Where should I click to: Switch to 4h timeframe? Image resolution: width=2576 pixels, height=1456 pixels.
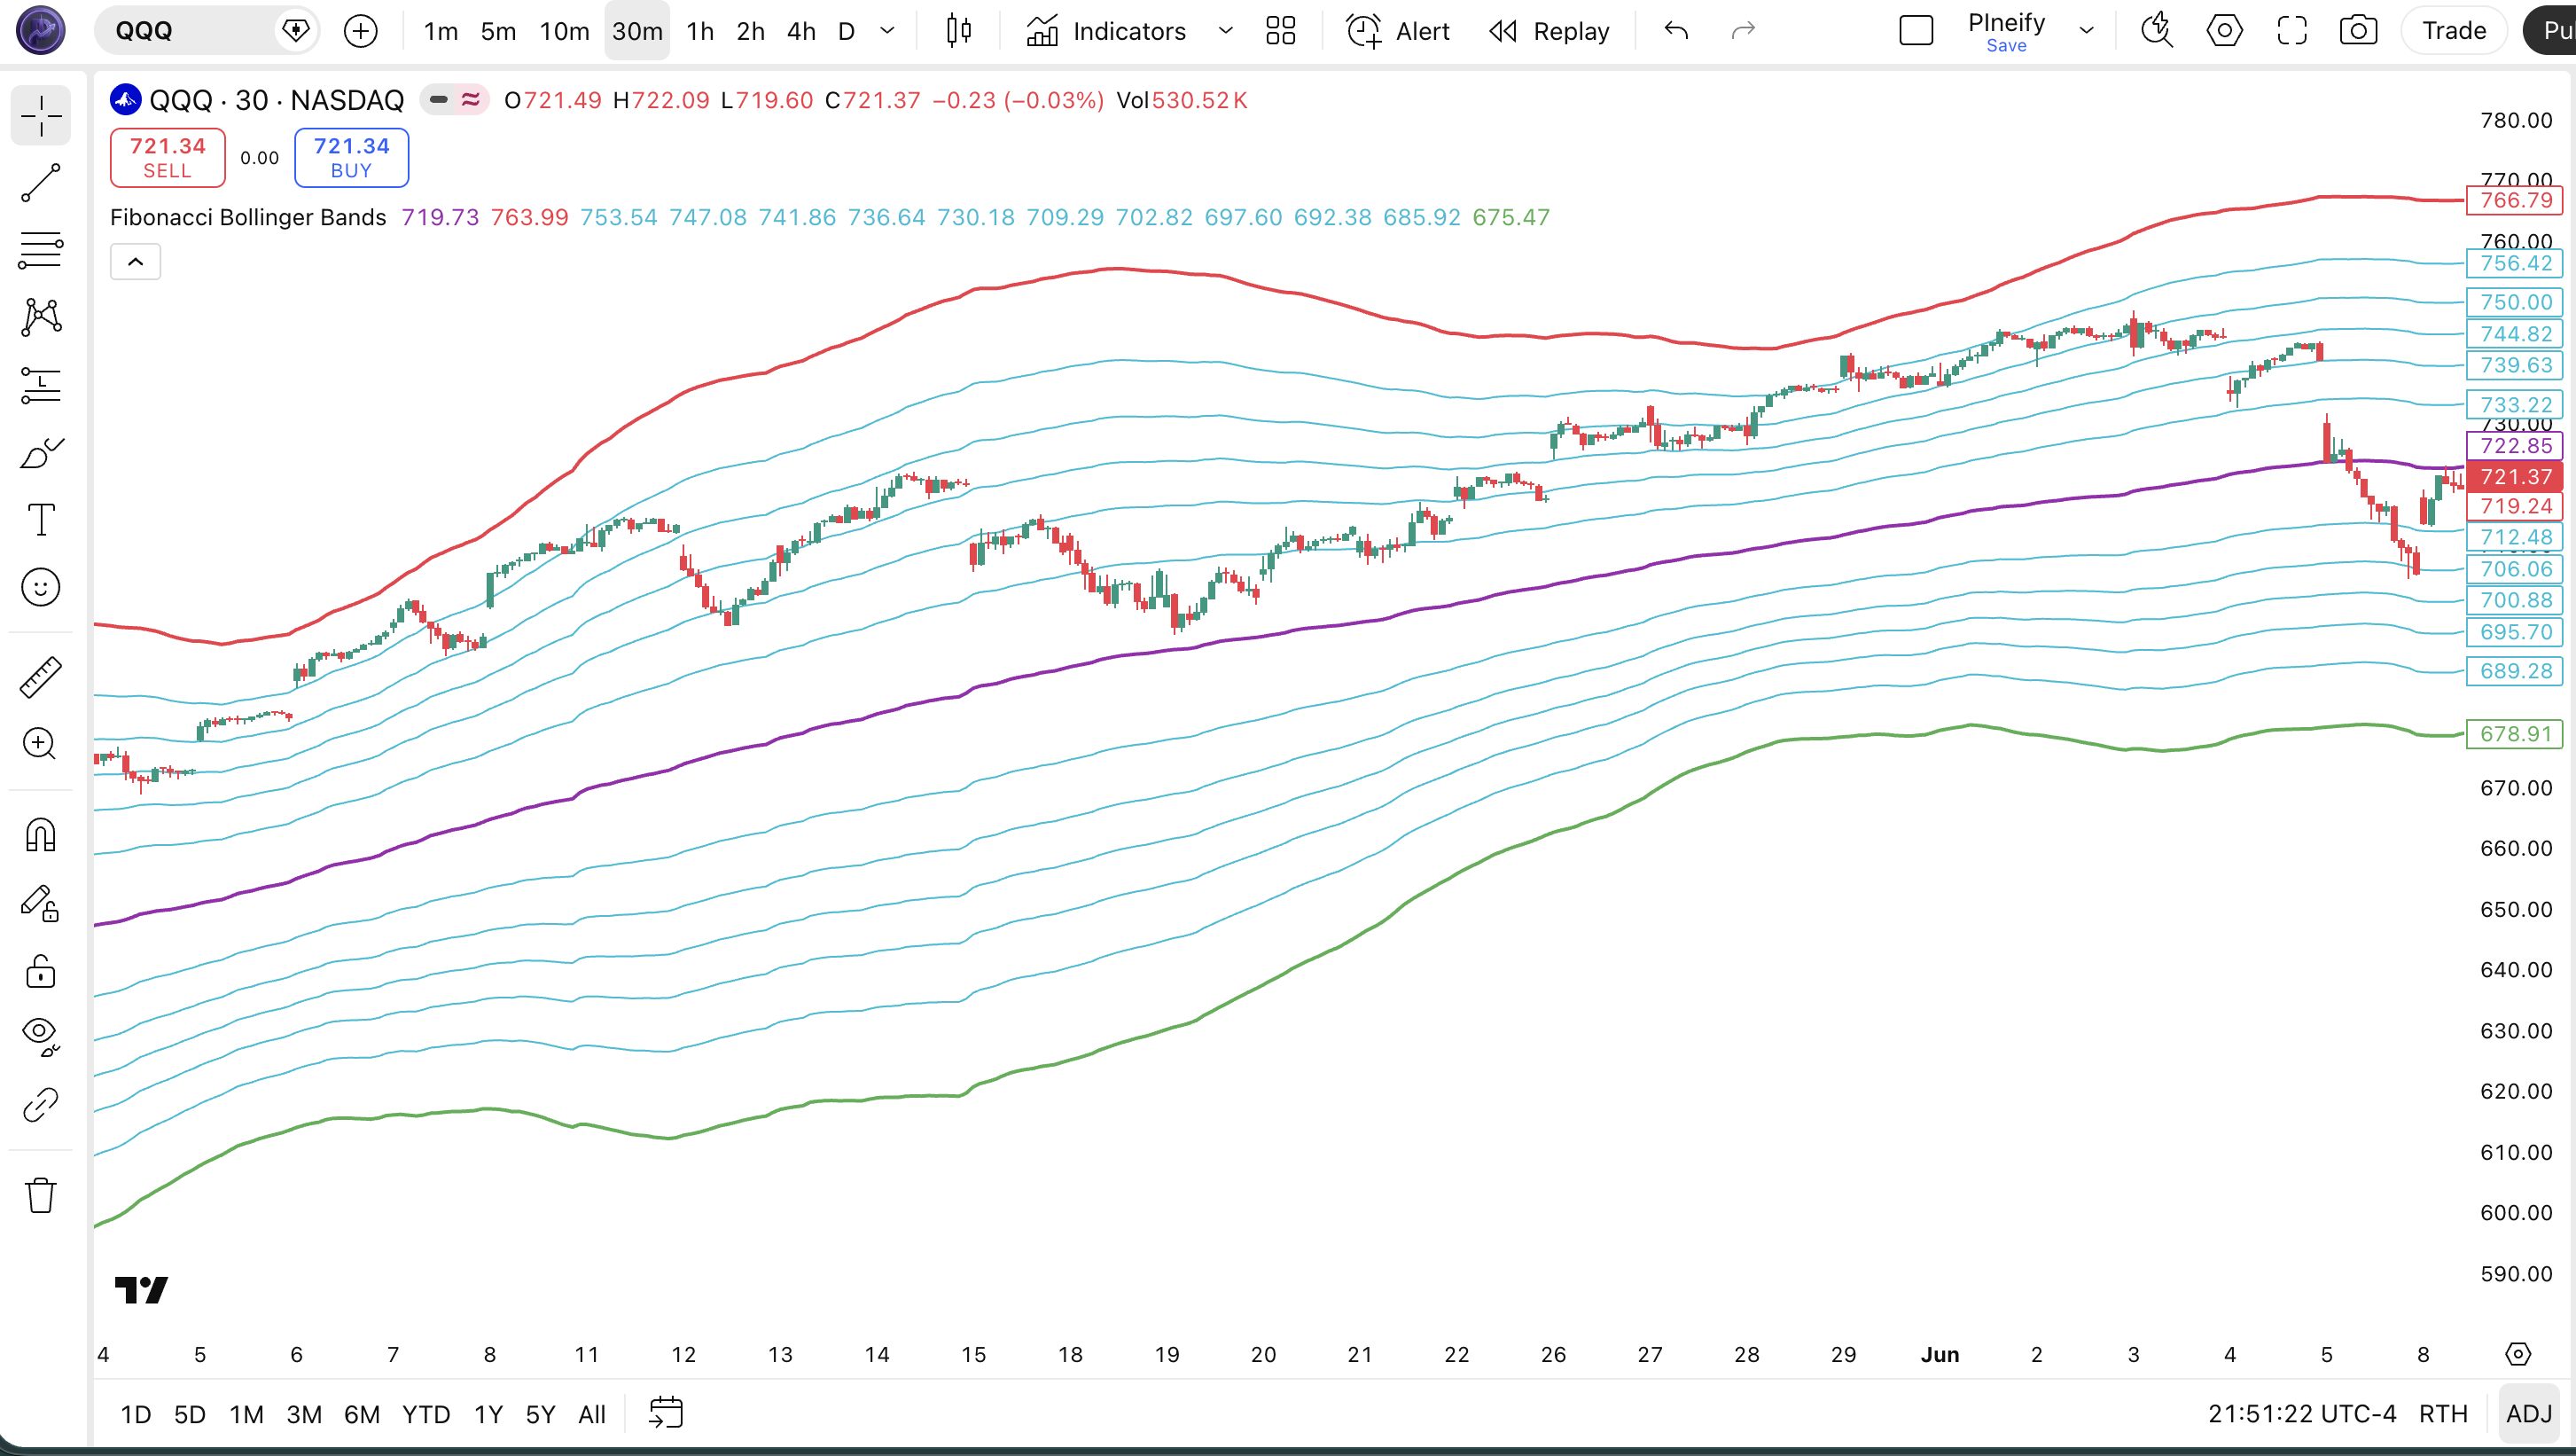[x=801, y=31]
